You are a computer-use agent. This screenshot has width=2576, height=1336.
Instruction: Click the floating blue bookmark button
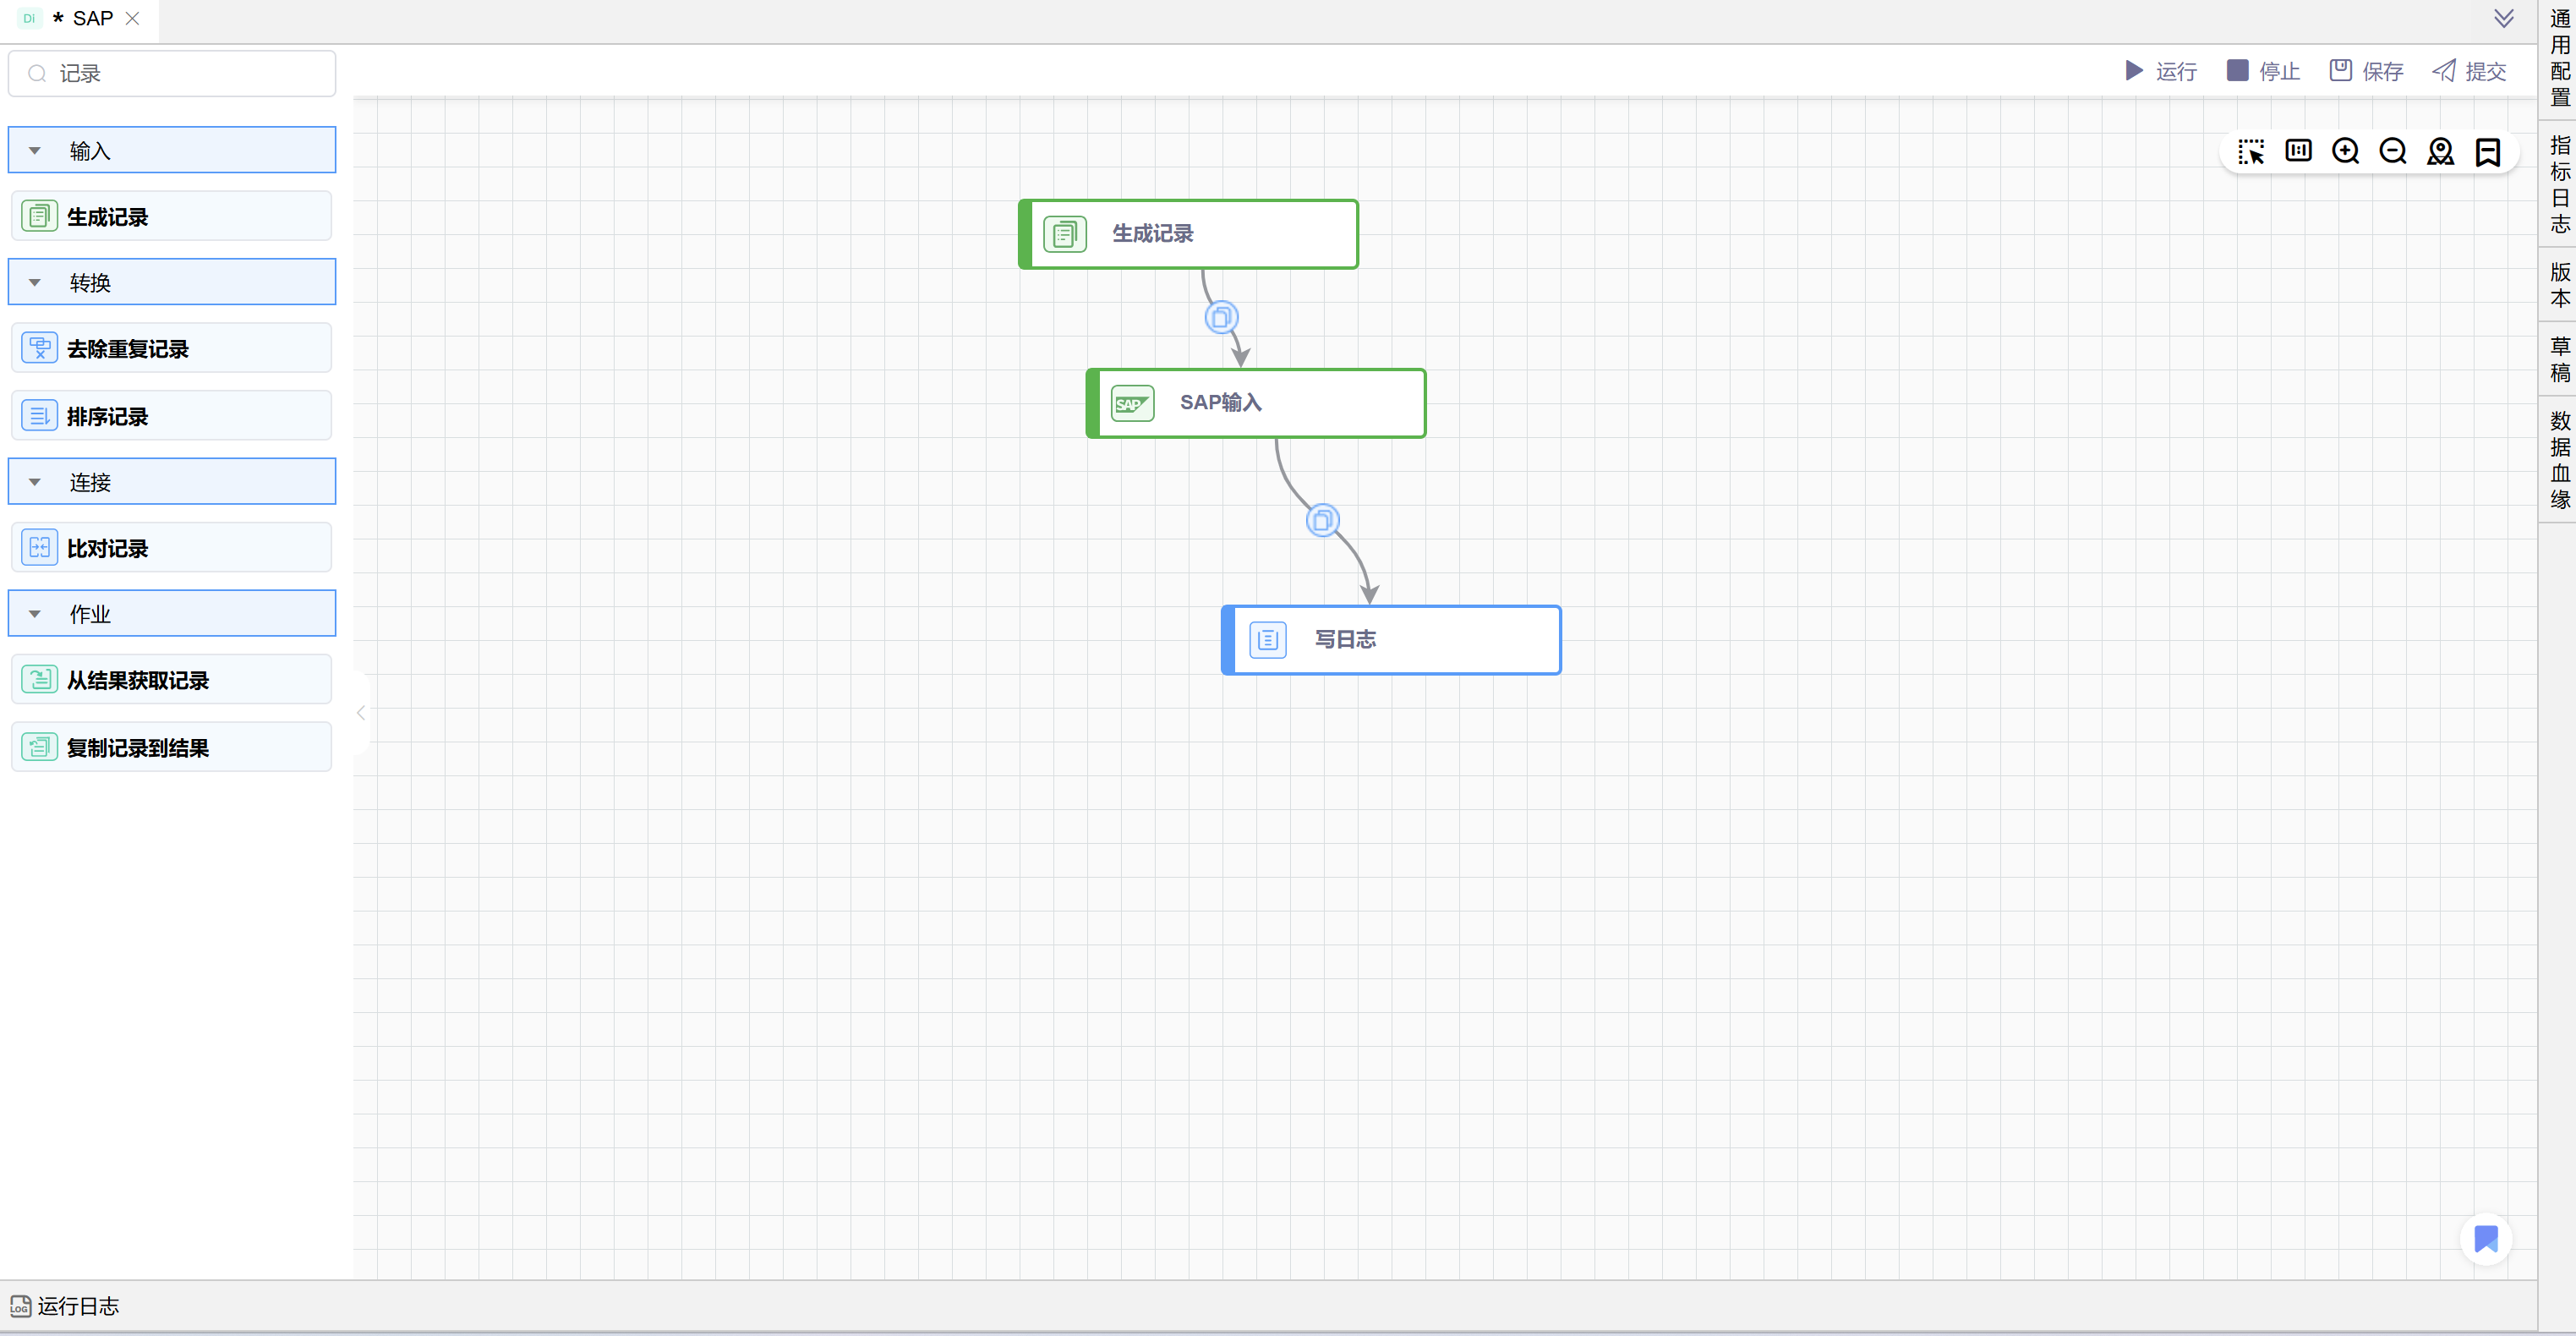(x=2486, y=1239)
